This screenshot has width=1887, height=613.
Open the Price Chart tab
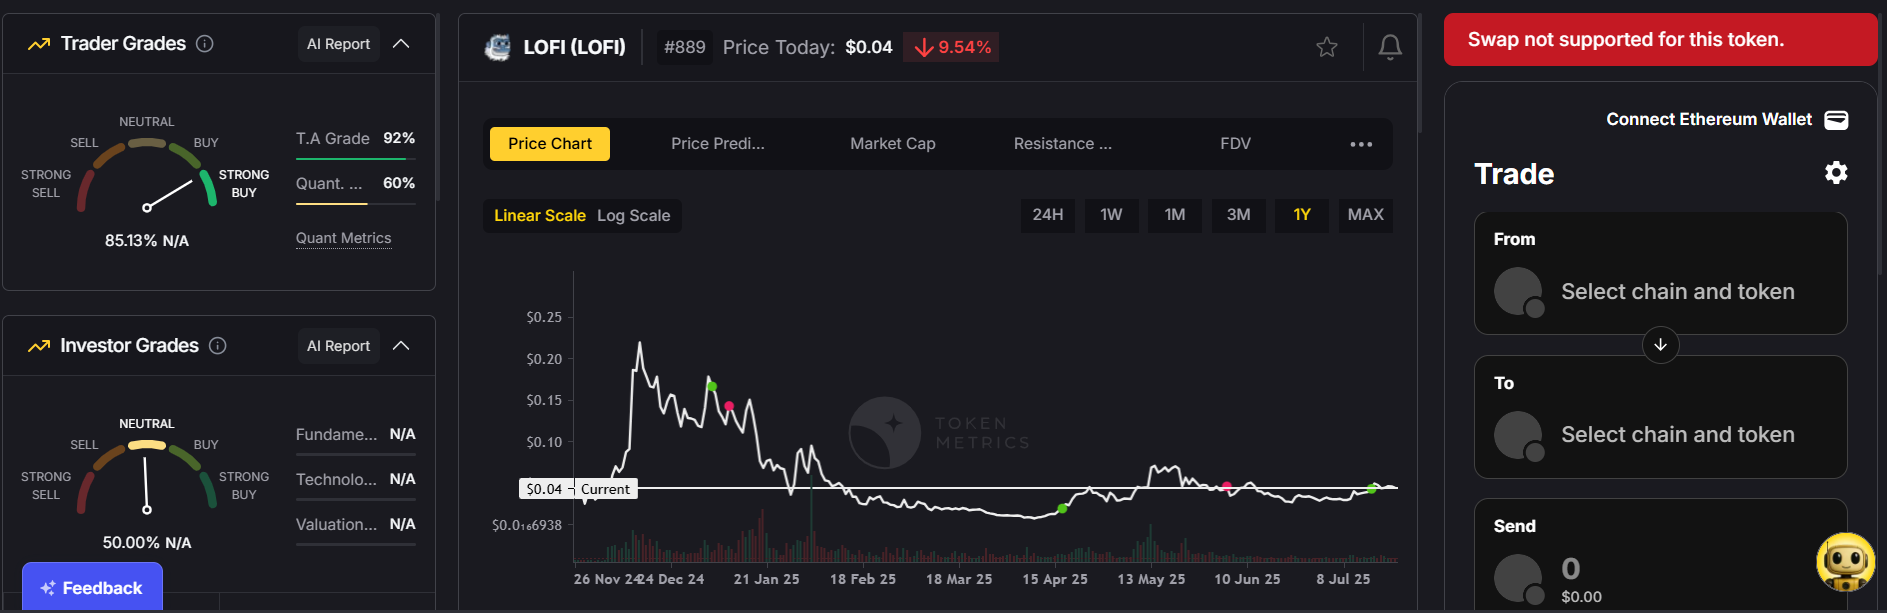(550, 144)
